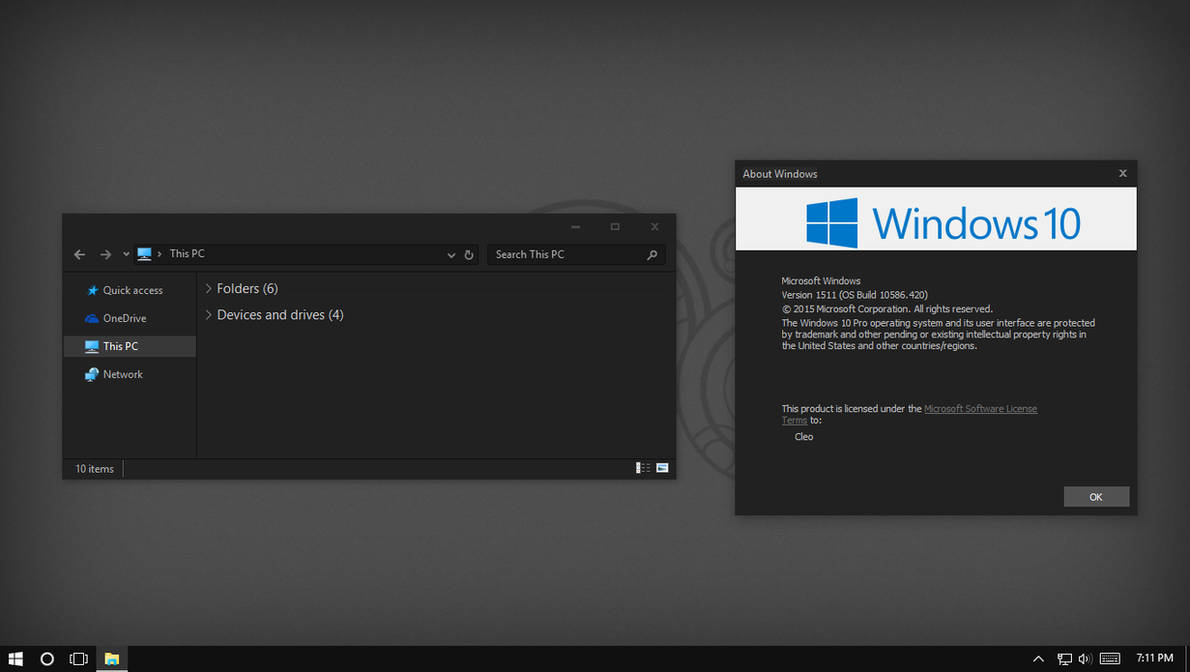Click the Network icon in navigation pane
This screenshot has height=672, width=1190.
tap(92, 374)
